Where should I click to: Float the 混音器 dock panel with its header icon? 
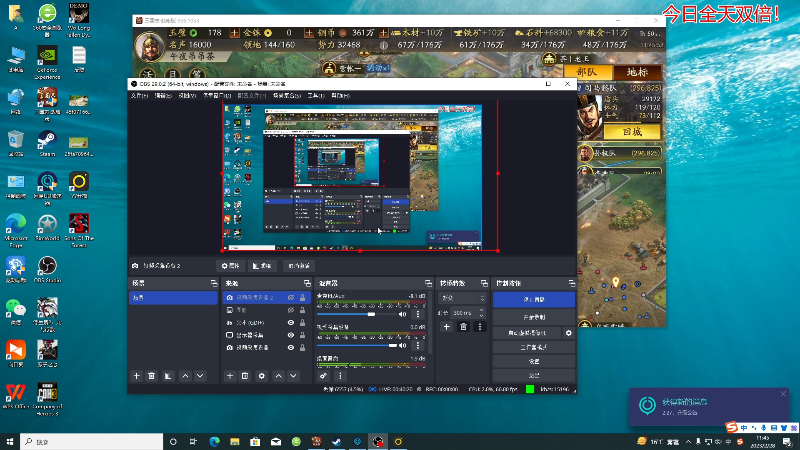pyautogui.click(x=428, y=283)
